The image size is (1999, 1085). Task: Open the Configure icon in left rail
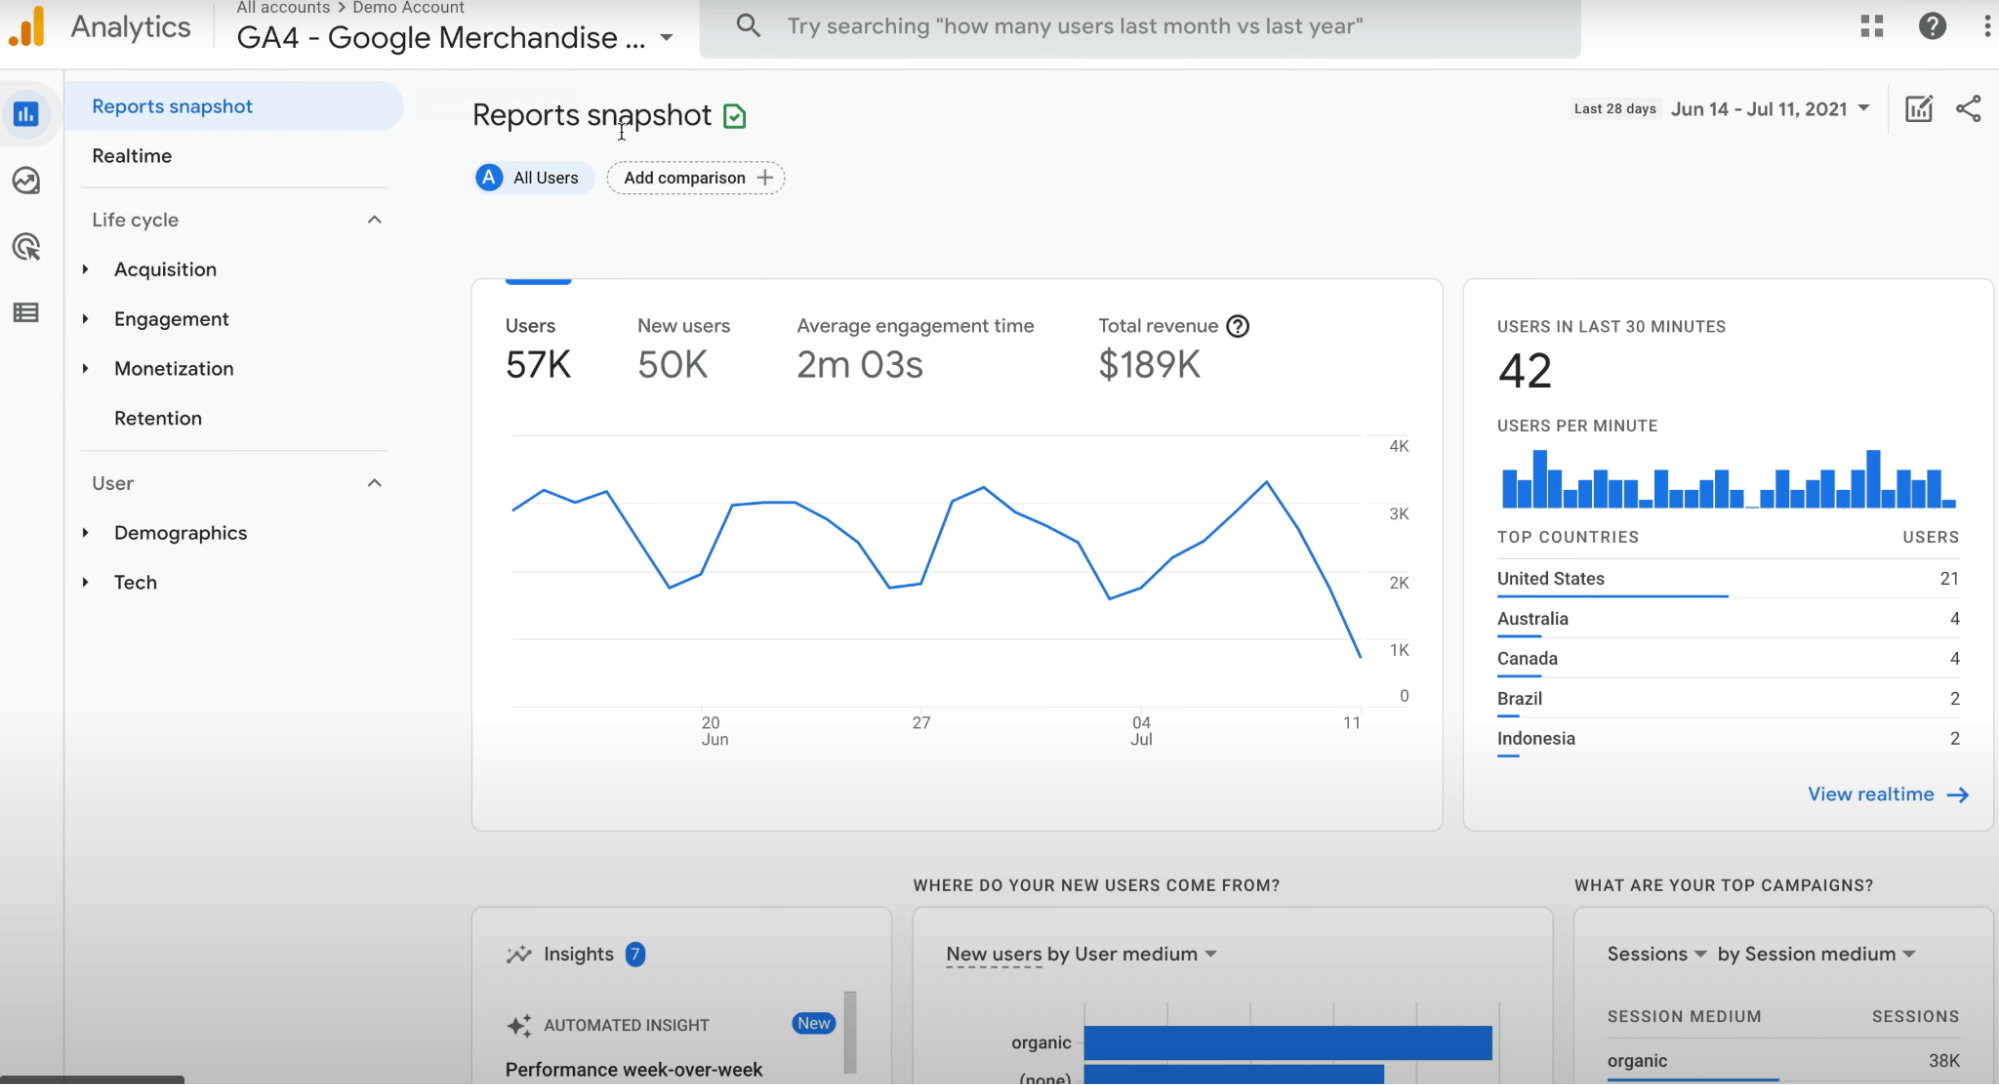[x=26, y=313]
